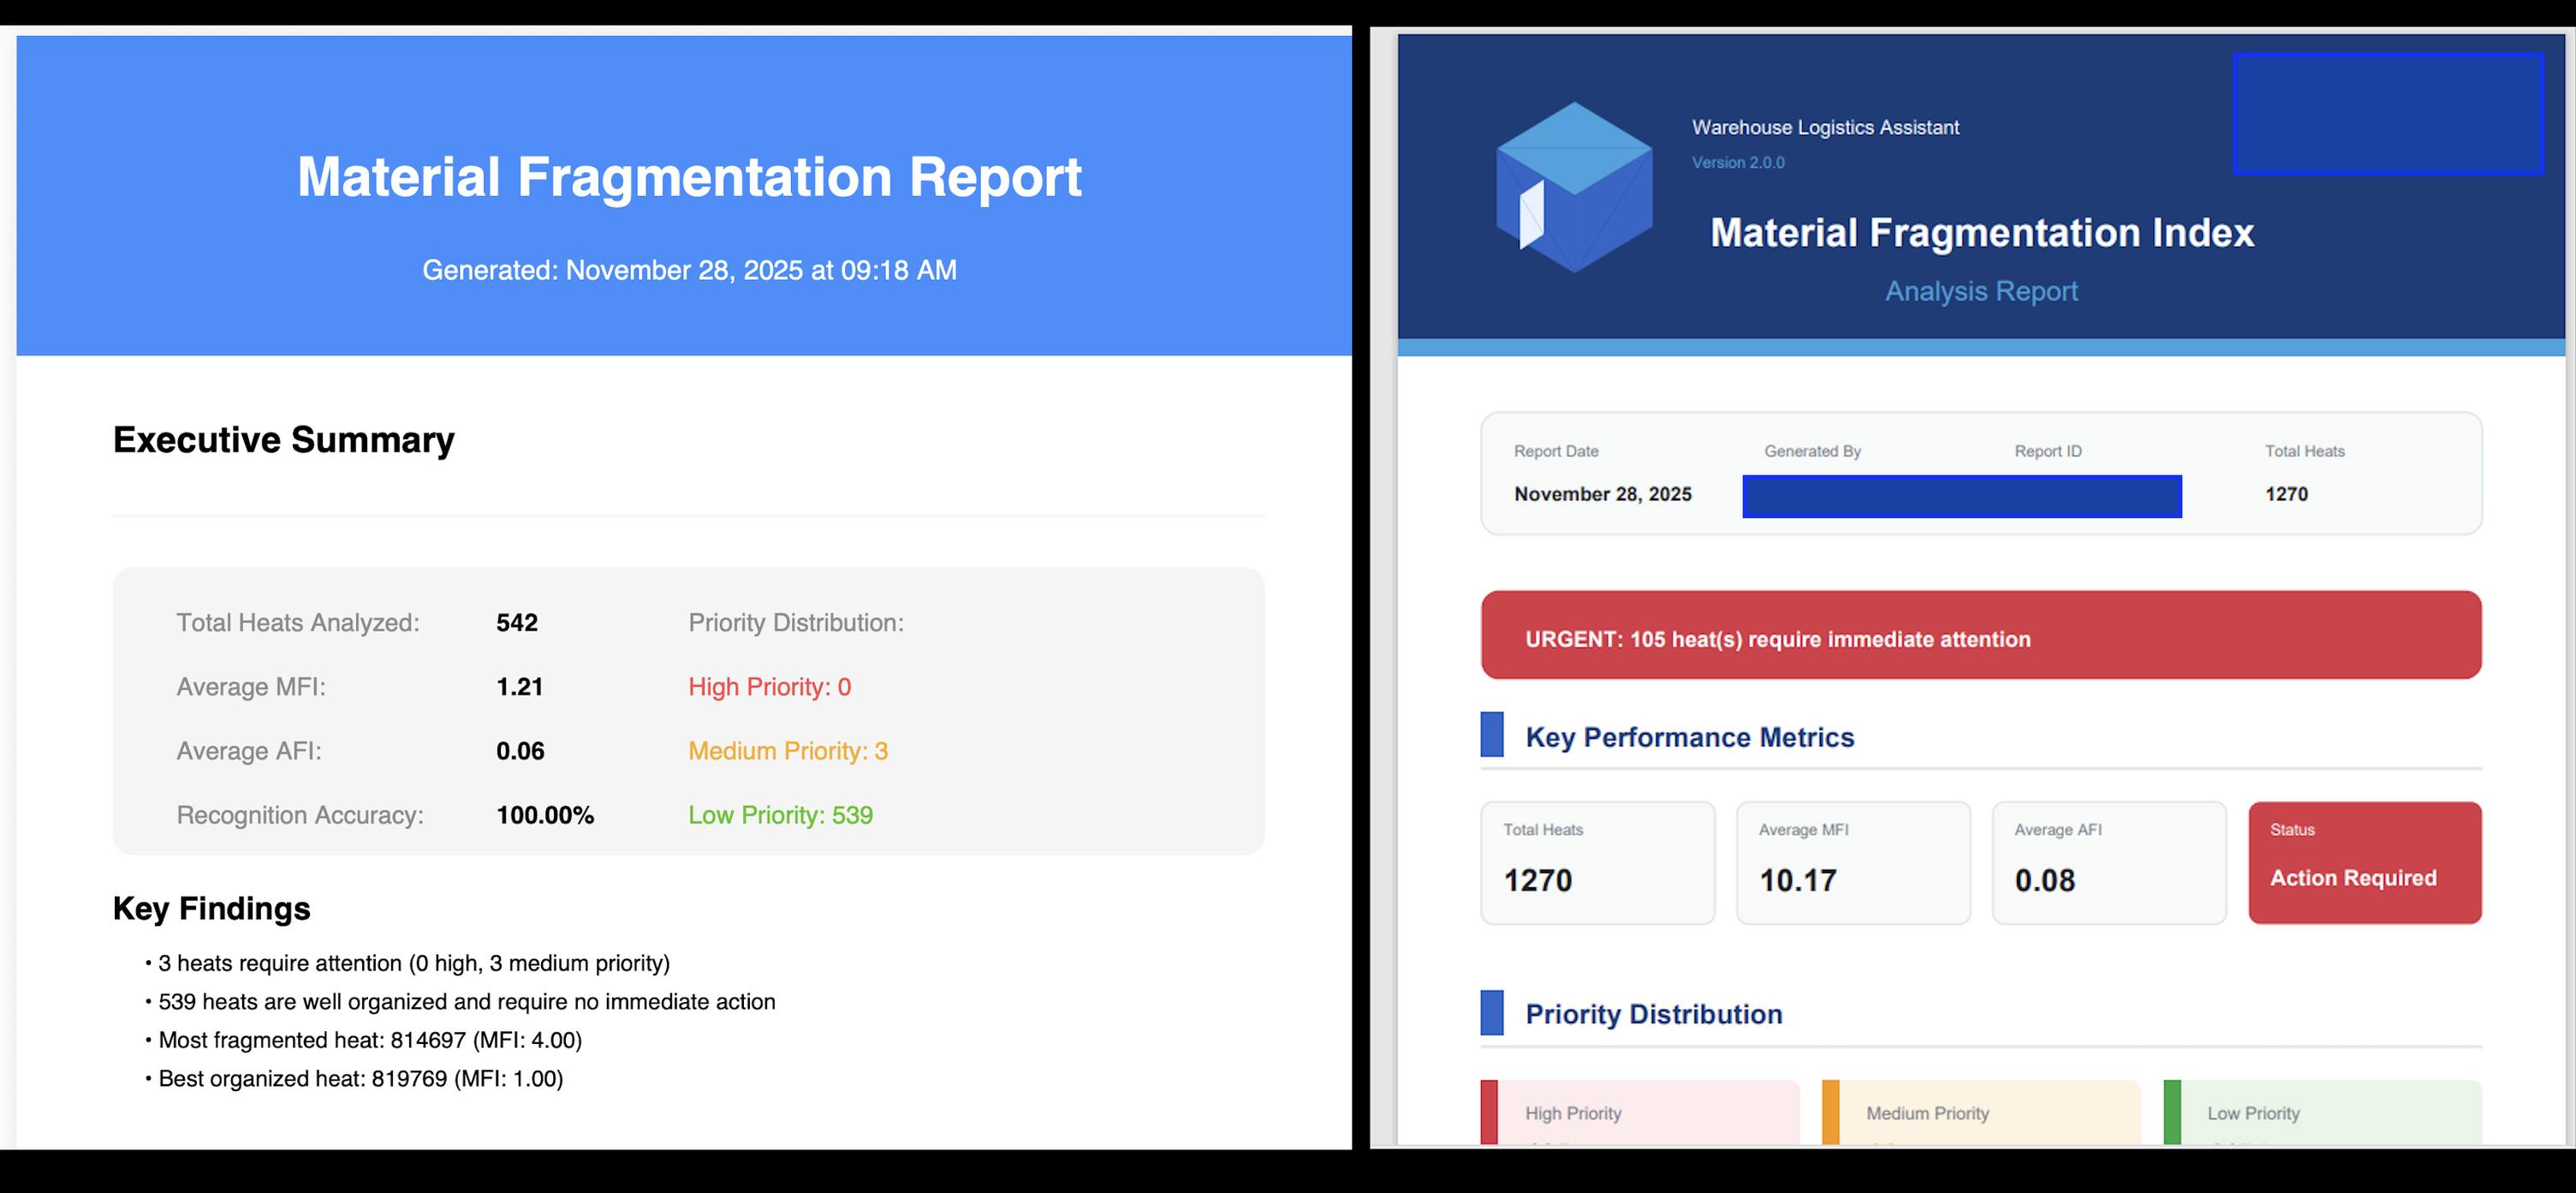This screenshot has height=1193, width=2576.
Task: Click the blue cube logo icon
Action: [x=1574, y=187]
